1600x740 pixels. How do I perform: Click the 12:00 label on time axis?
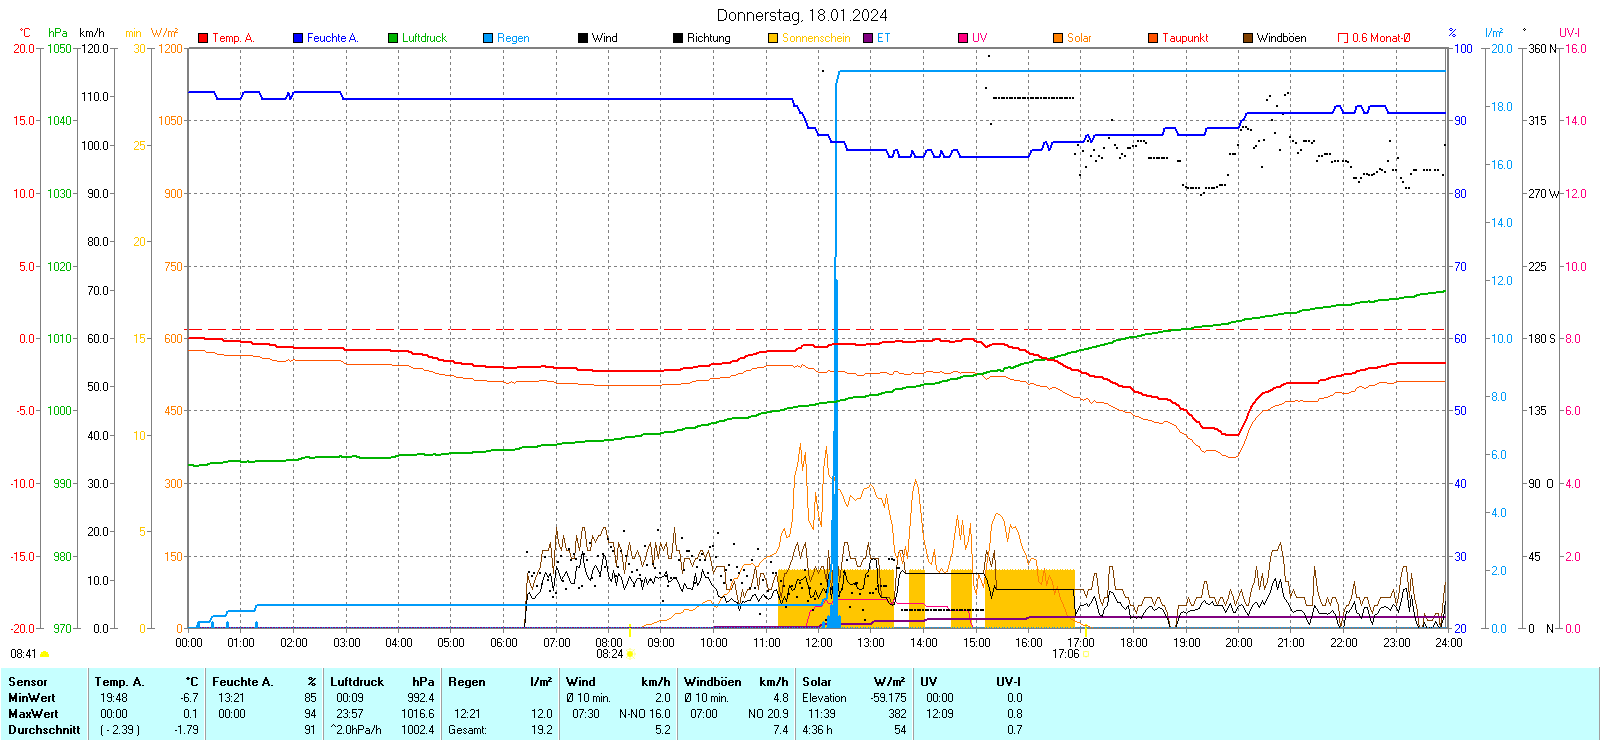click(818, 643)
